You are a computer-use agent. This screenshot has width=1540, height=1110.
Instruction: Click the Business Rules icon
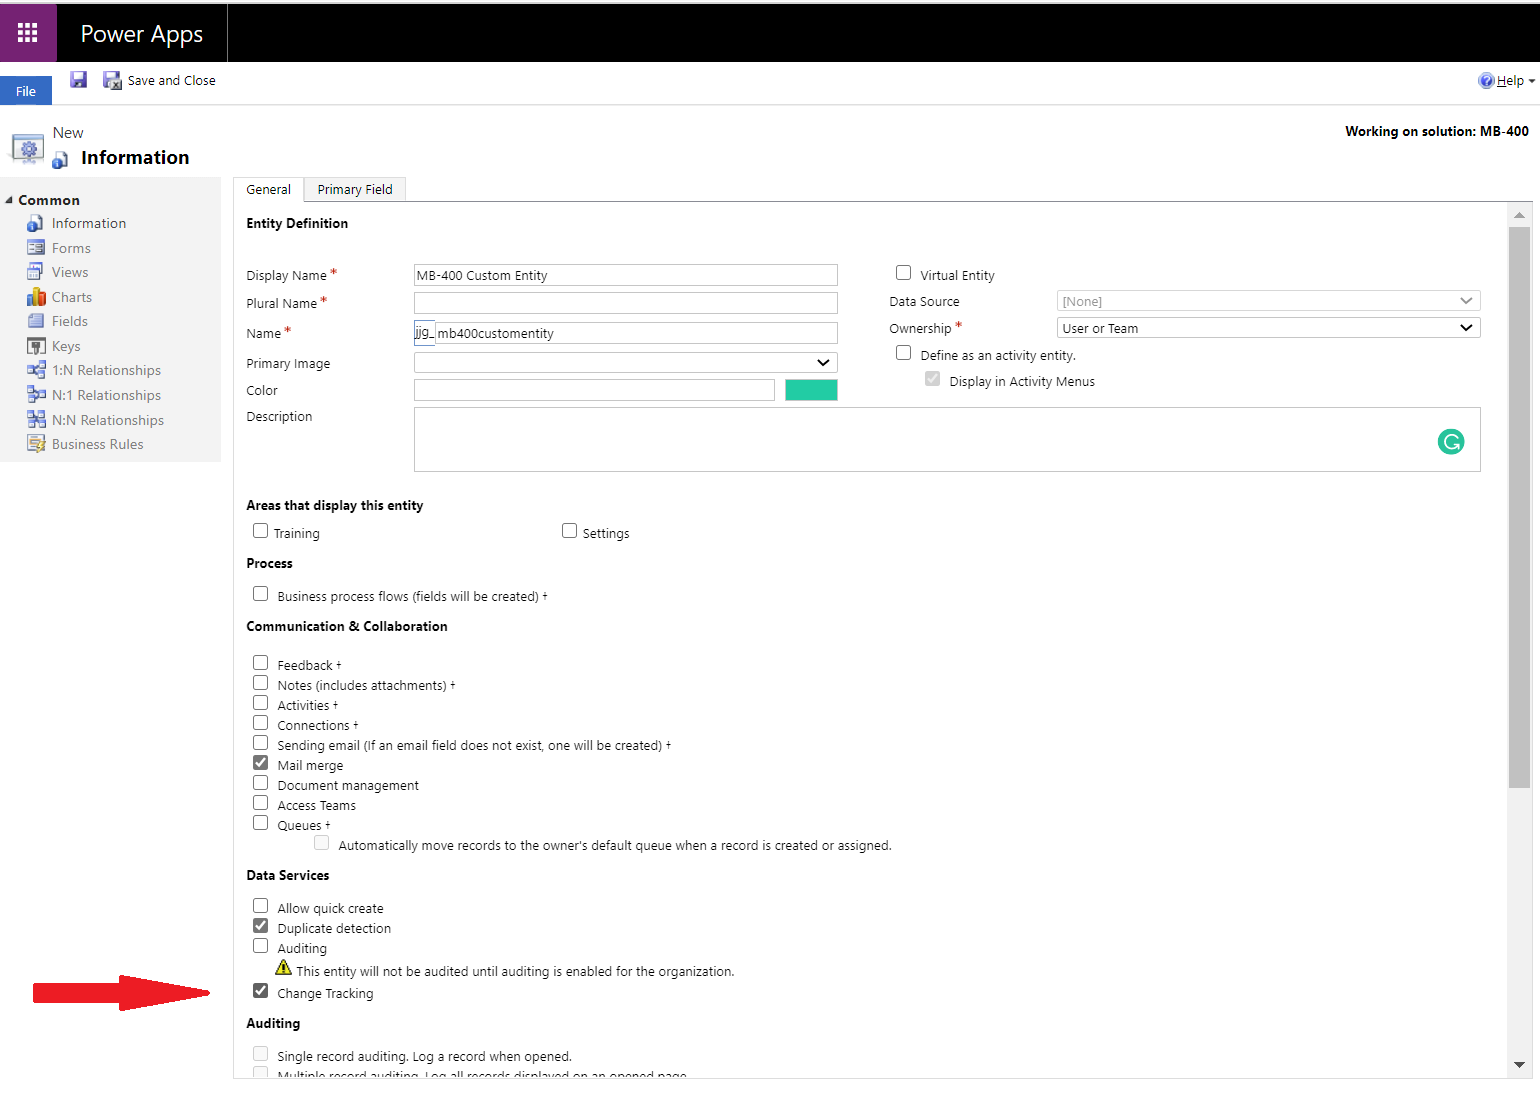36,444
